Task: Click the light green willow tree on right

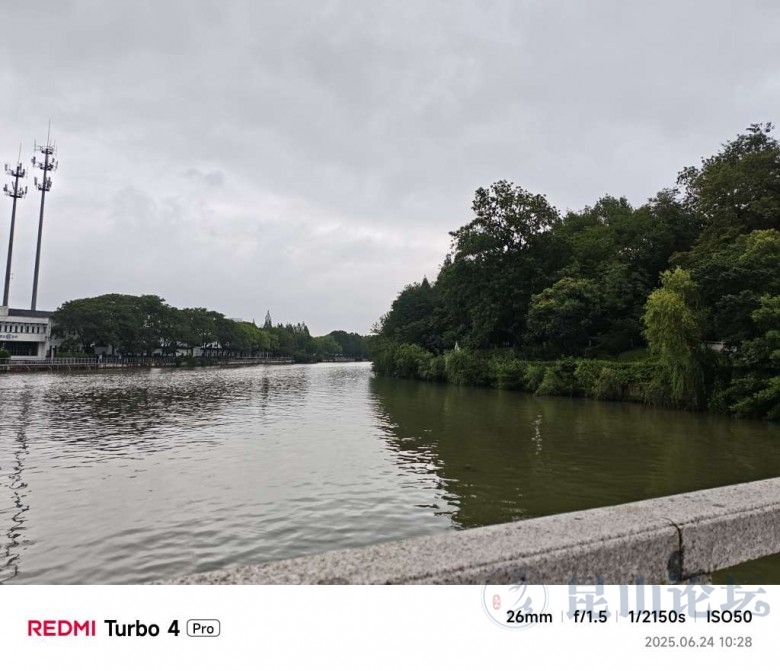Action: click(x=672, y=328)
